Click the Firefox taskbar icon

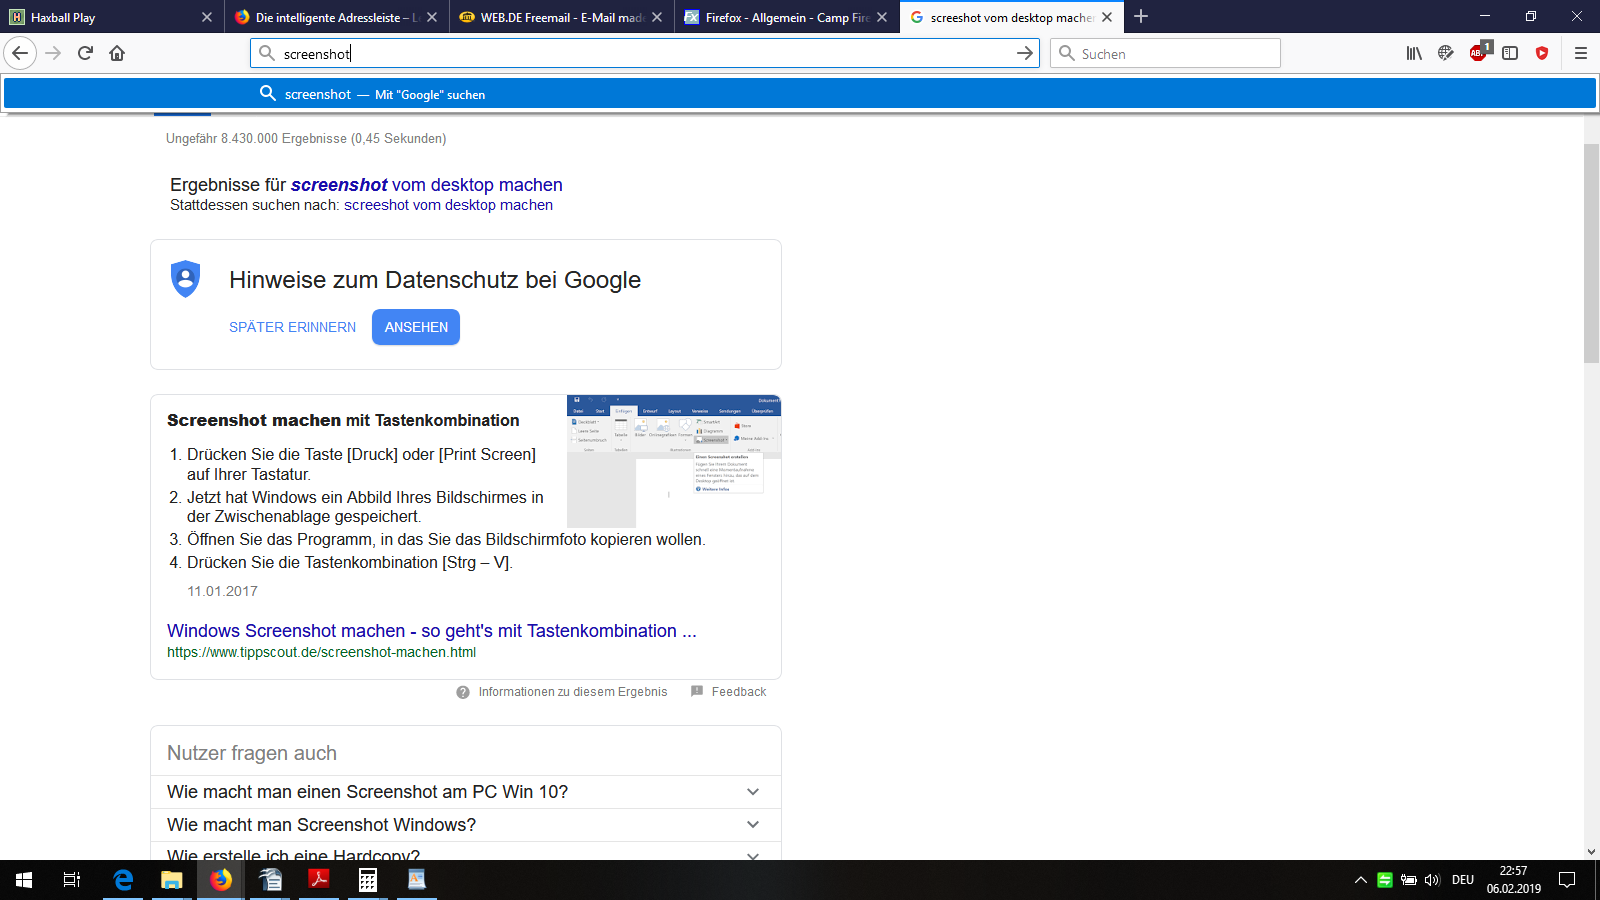[221, 880]
